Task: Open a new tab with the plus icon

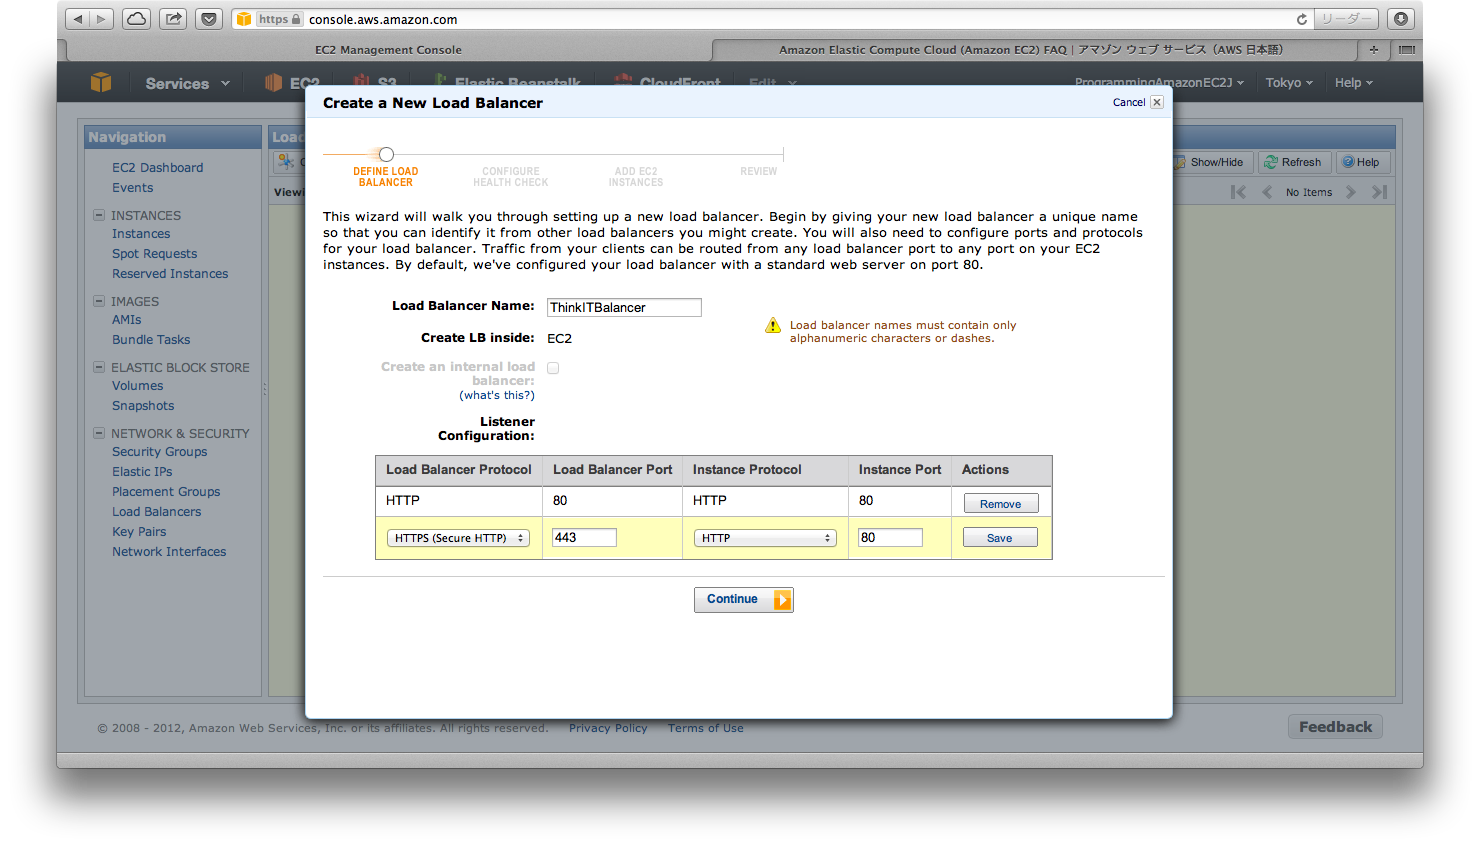Action: click(1374, 49)
